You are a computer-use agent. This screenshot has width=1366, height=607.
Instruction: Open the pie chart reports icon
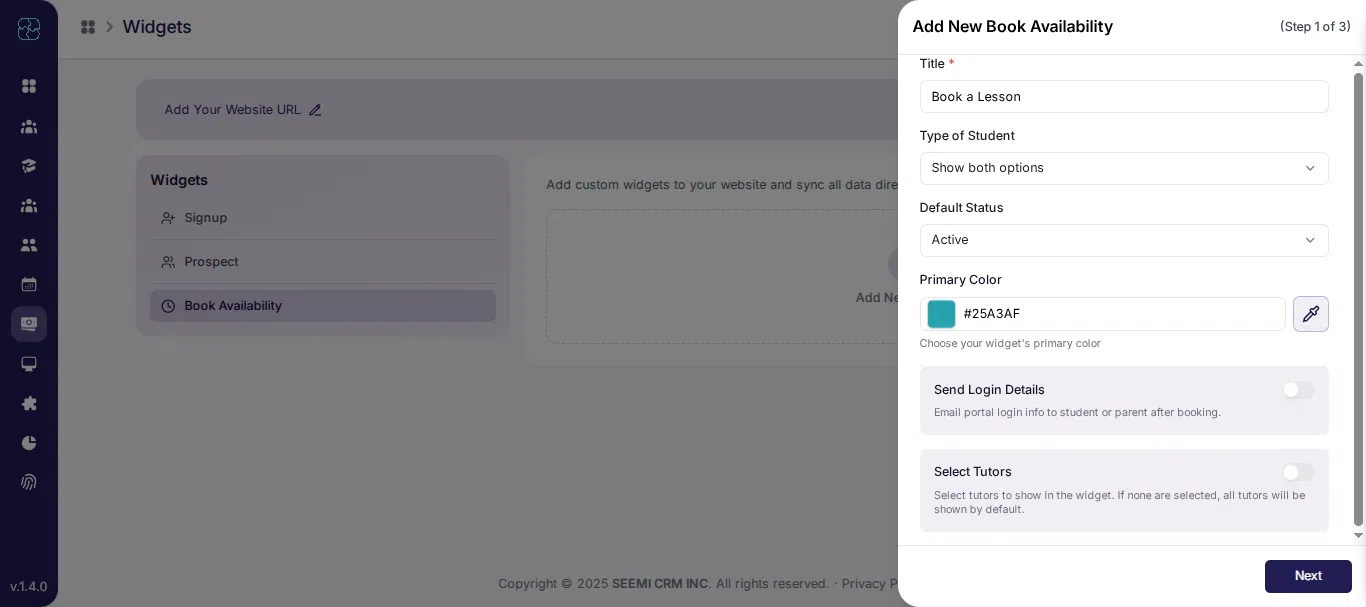[29, 442]
